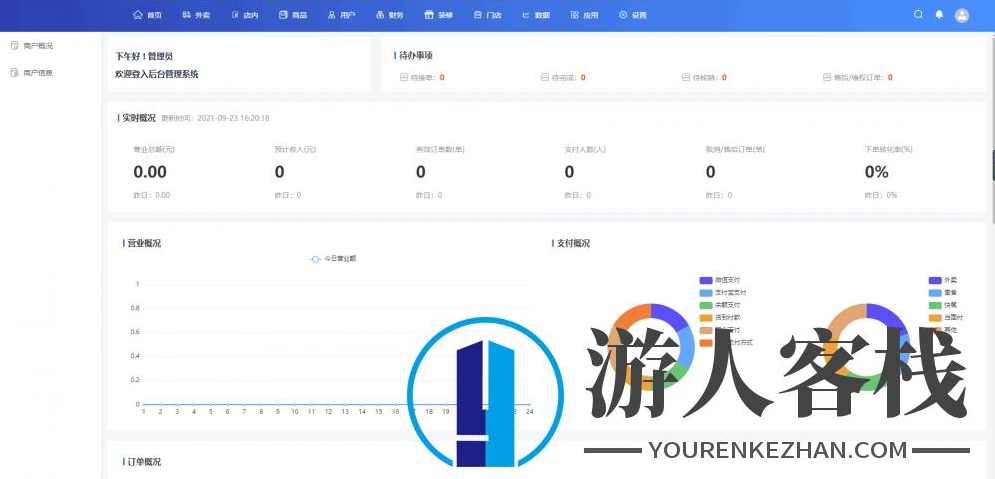Toggle the 今日营业额 chart legend
Viewport: 995px width, 479px height.
click(333, 259)
